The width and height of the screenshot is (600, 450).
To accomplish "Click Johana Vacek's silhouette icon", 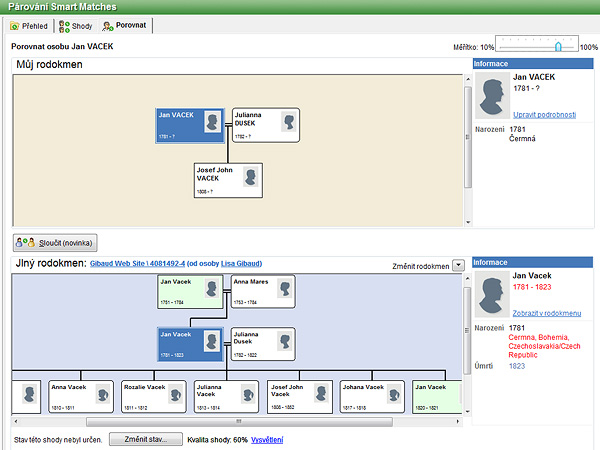I will 394,395.
